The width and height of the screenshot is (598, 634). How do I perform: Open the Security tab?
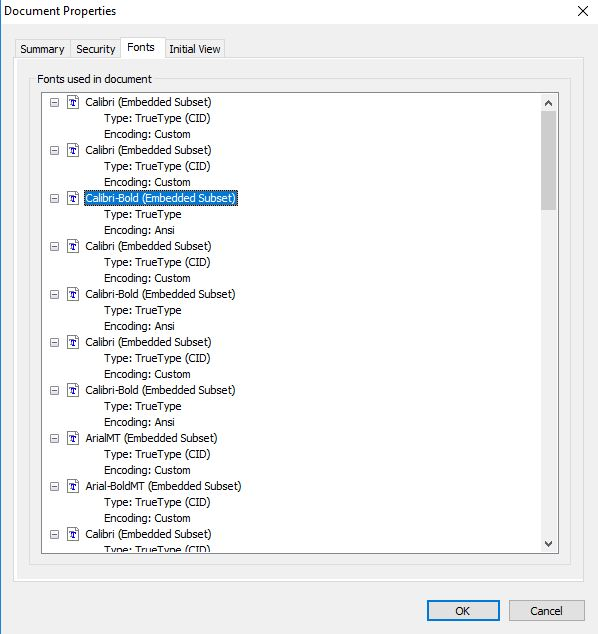click(x=96, y=49)
